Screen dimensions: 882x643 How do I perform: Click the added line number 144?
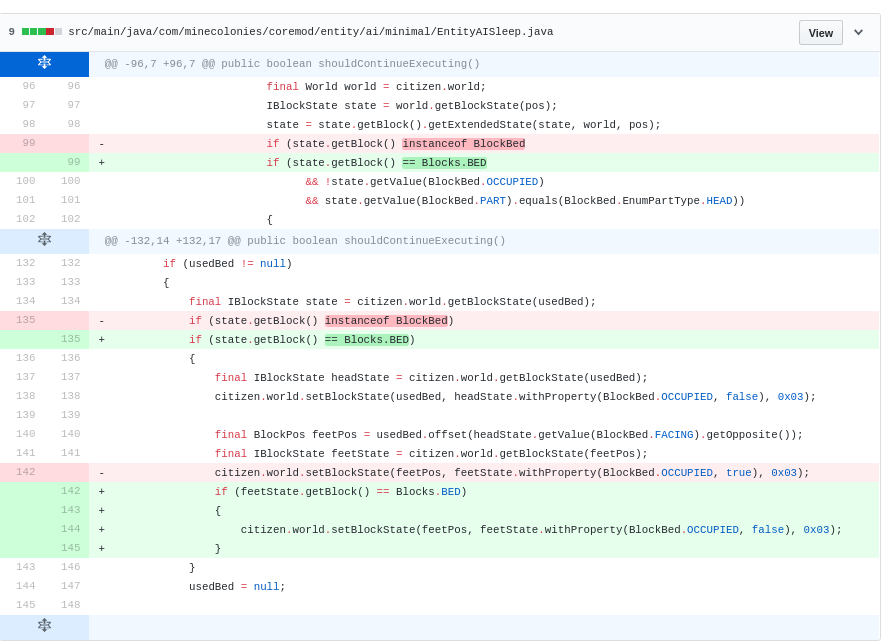tap(70, 529)
